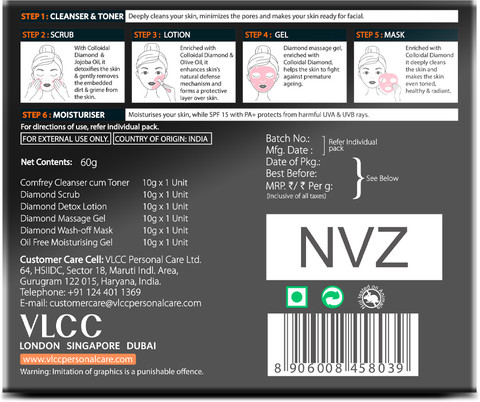Click the 'Telephone: +91 124 401 1369' line
Viewport: 480px width, 402px height.
80,292
